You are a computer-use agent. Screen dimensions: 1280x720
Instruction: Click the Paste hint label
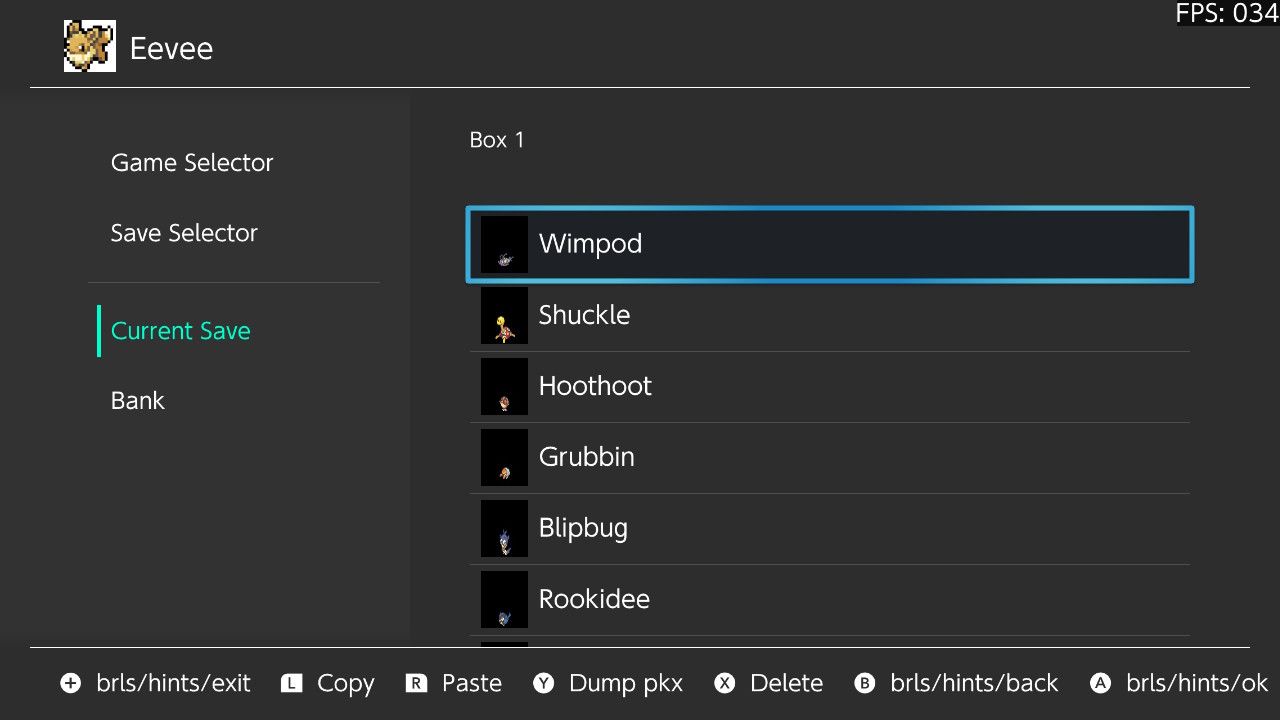click(x=472, y=683)
